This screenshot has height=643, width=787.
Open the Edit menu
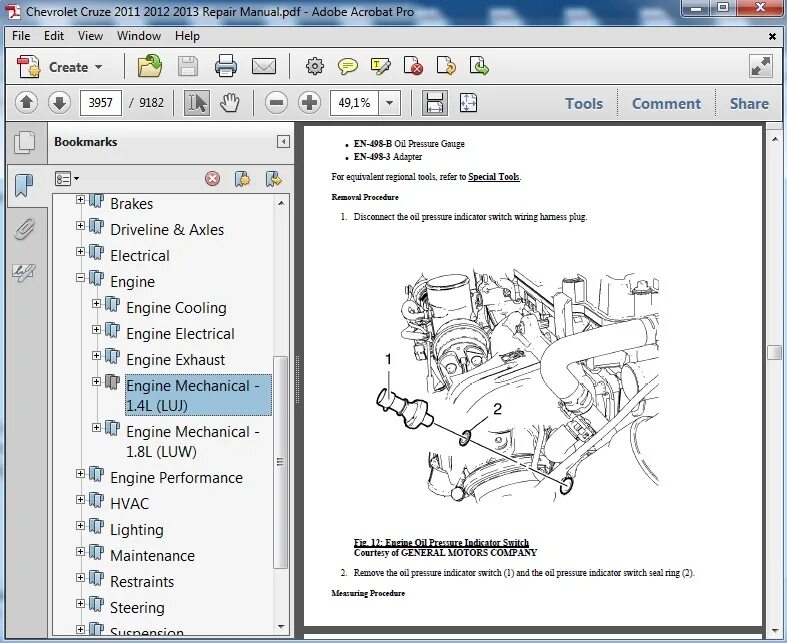(x=54, y=36)
